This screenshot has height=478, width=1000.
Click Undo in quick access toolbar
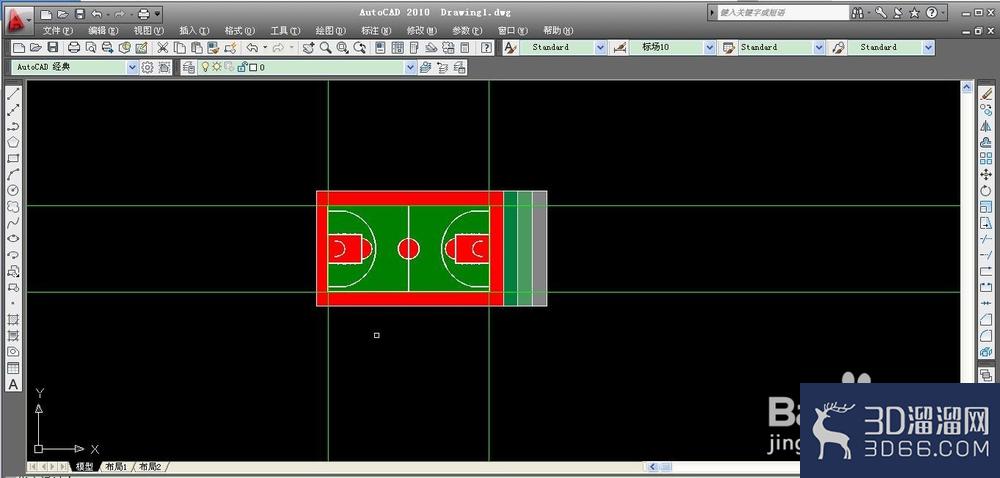pyautogui.click(x=96, y=13)
